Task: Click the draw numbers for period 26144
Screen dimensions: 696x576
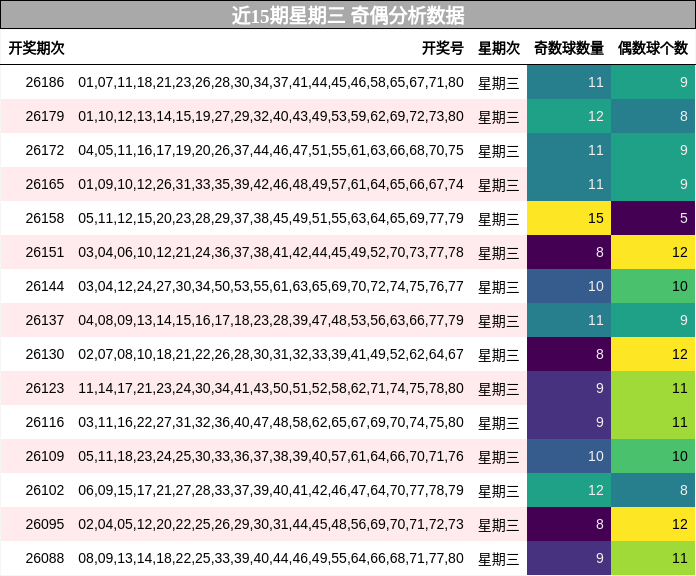Action: pyautogui.click(x=271, y=286)
